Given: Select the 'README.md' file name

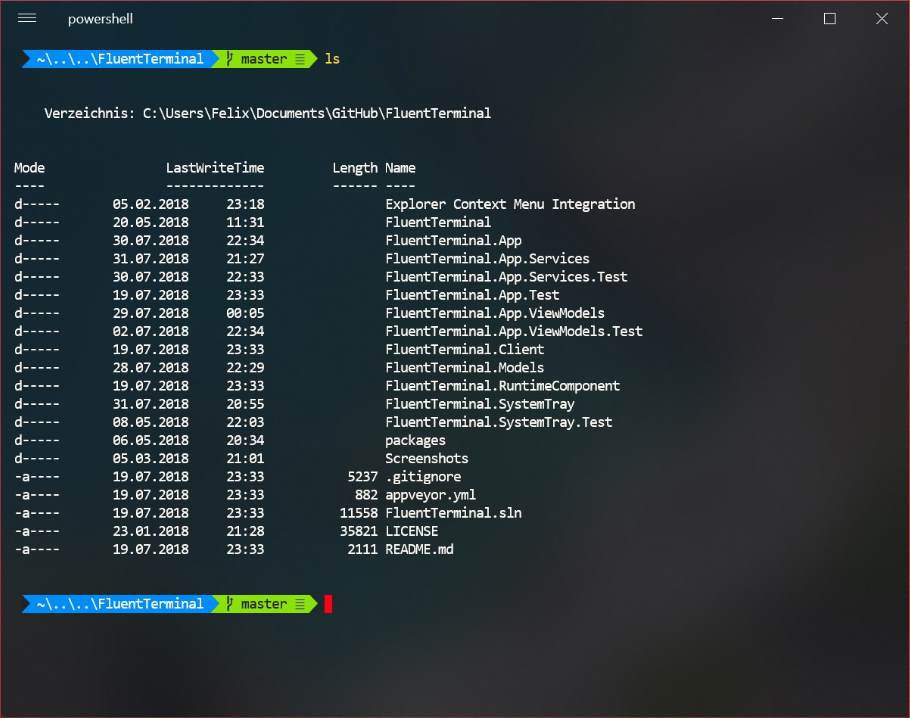Looking at the screenshot, I should [419, 549].
